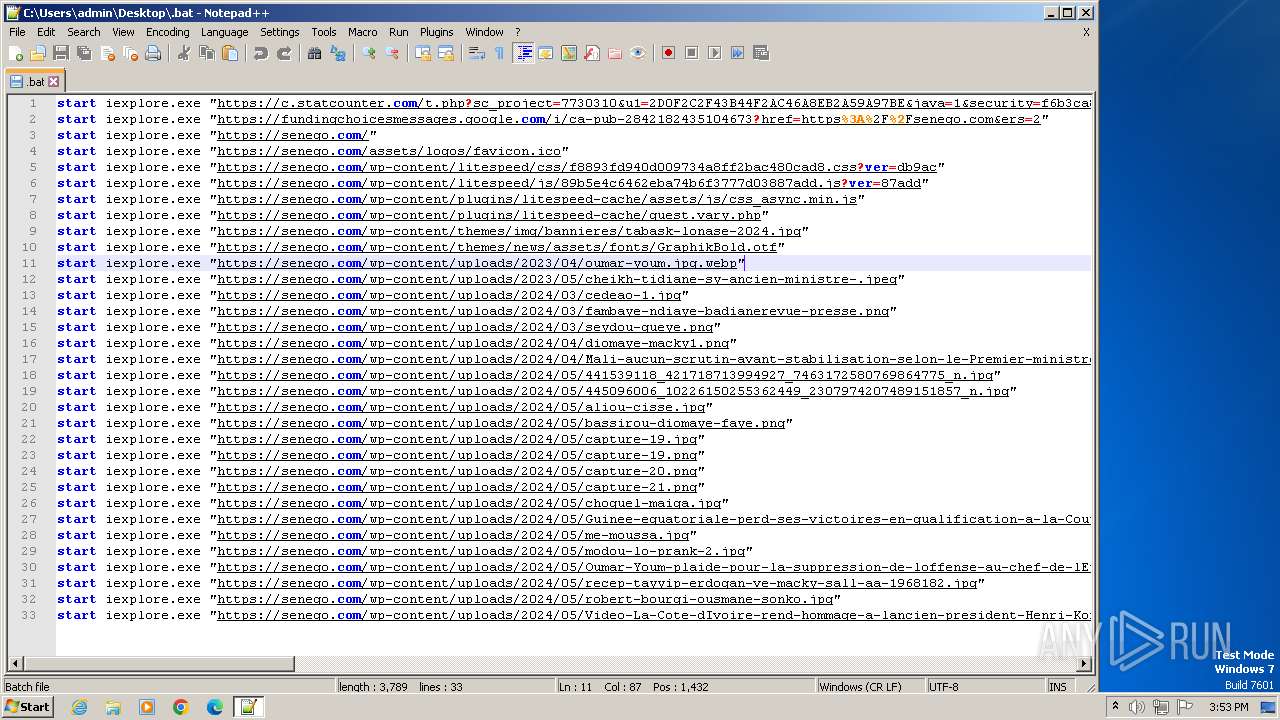Open the Edit menu

coord(46,32)
